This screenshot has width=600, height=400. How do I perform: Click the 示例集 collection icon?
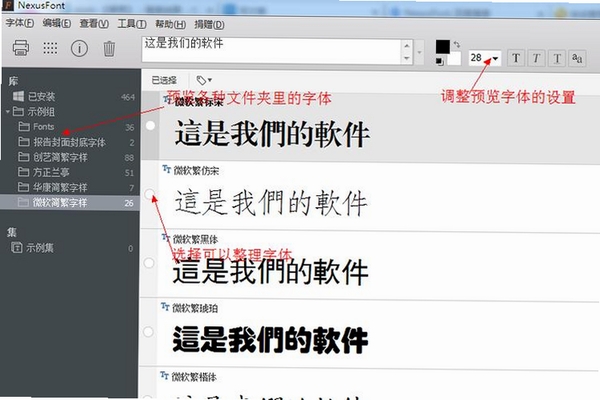coord(16,247)
